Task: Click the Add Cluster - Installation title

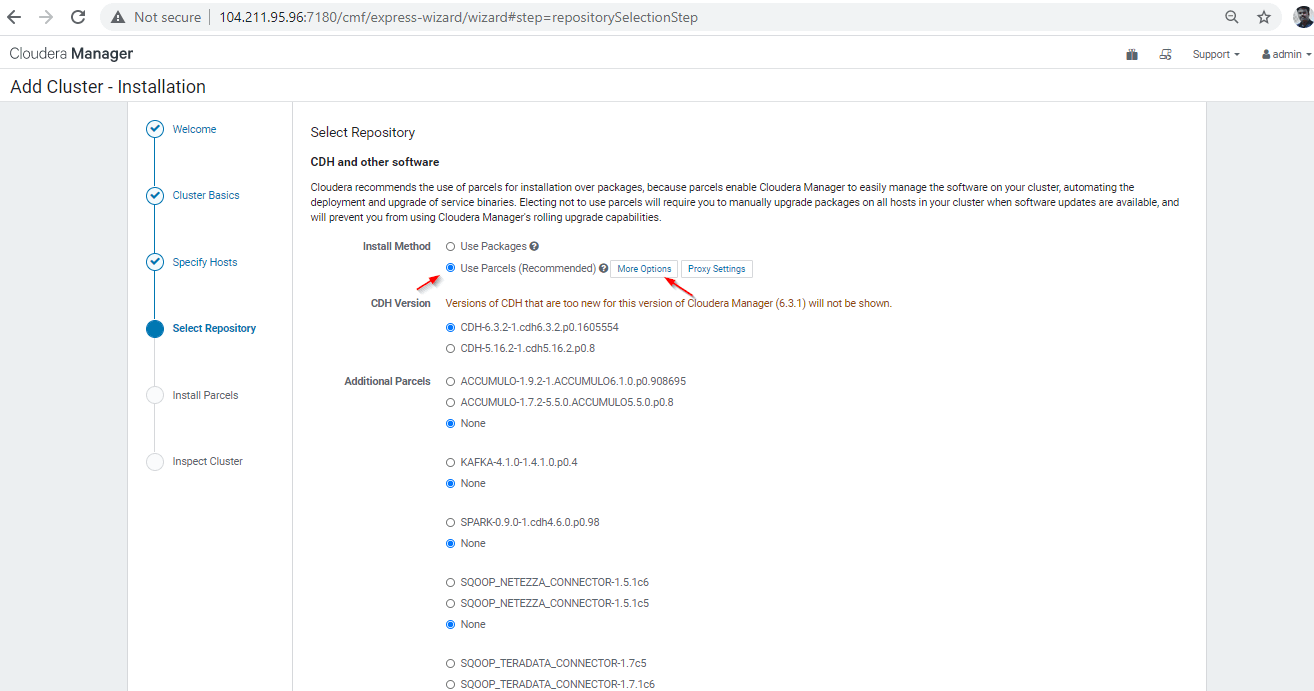Action: click(108, 87)
